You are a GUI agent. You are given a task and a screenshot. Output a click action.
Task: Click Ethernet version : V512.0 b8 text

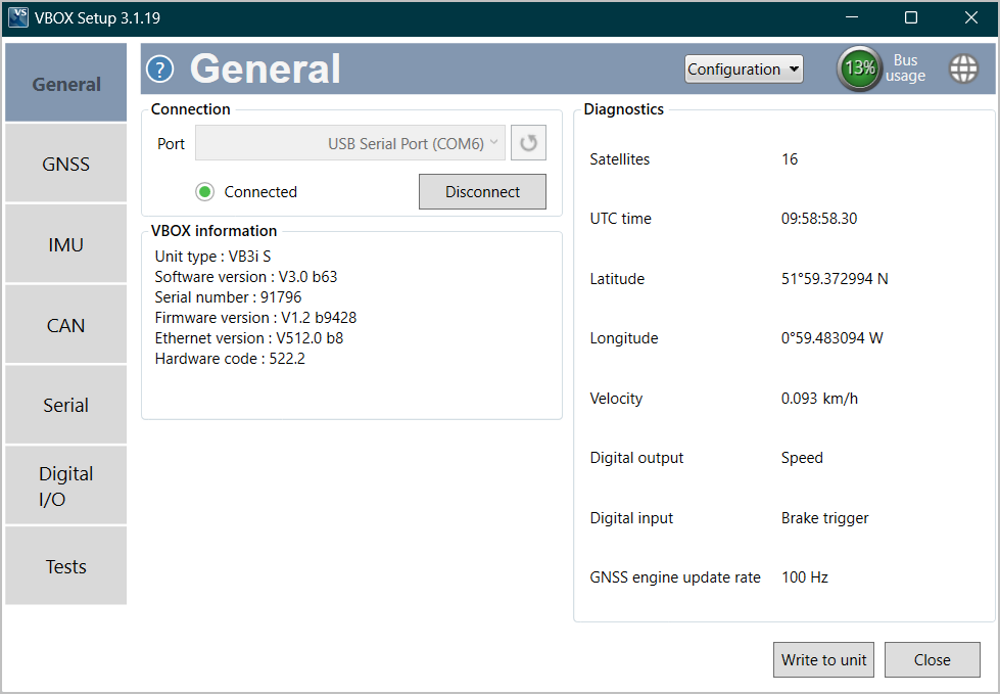click(249, 338)
